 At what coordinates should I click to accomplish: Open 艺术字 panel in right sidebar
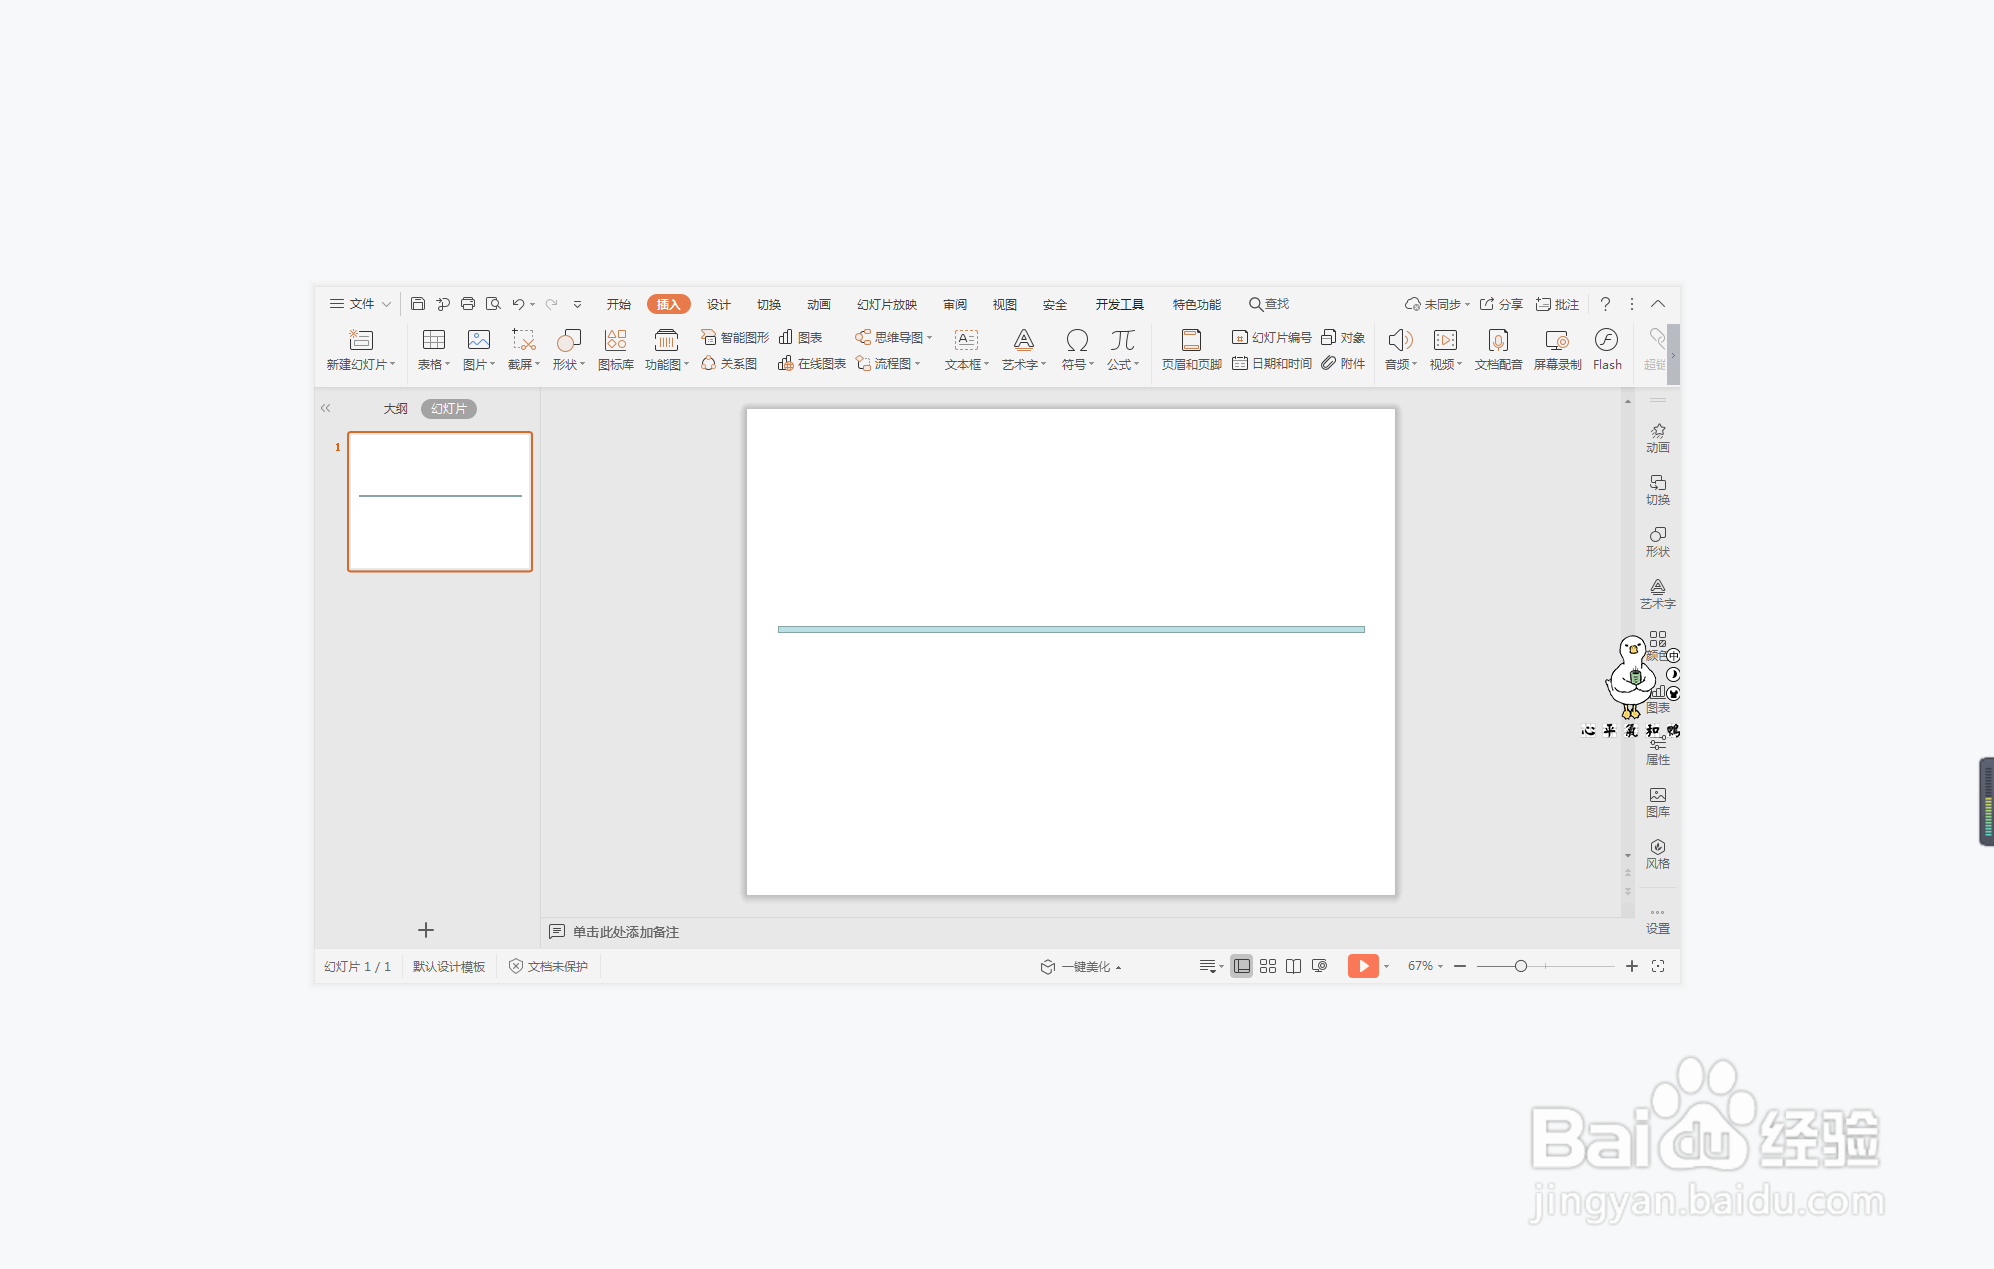[1657, 593]
